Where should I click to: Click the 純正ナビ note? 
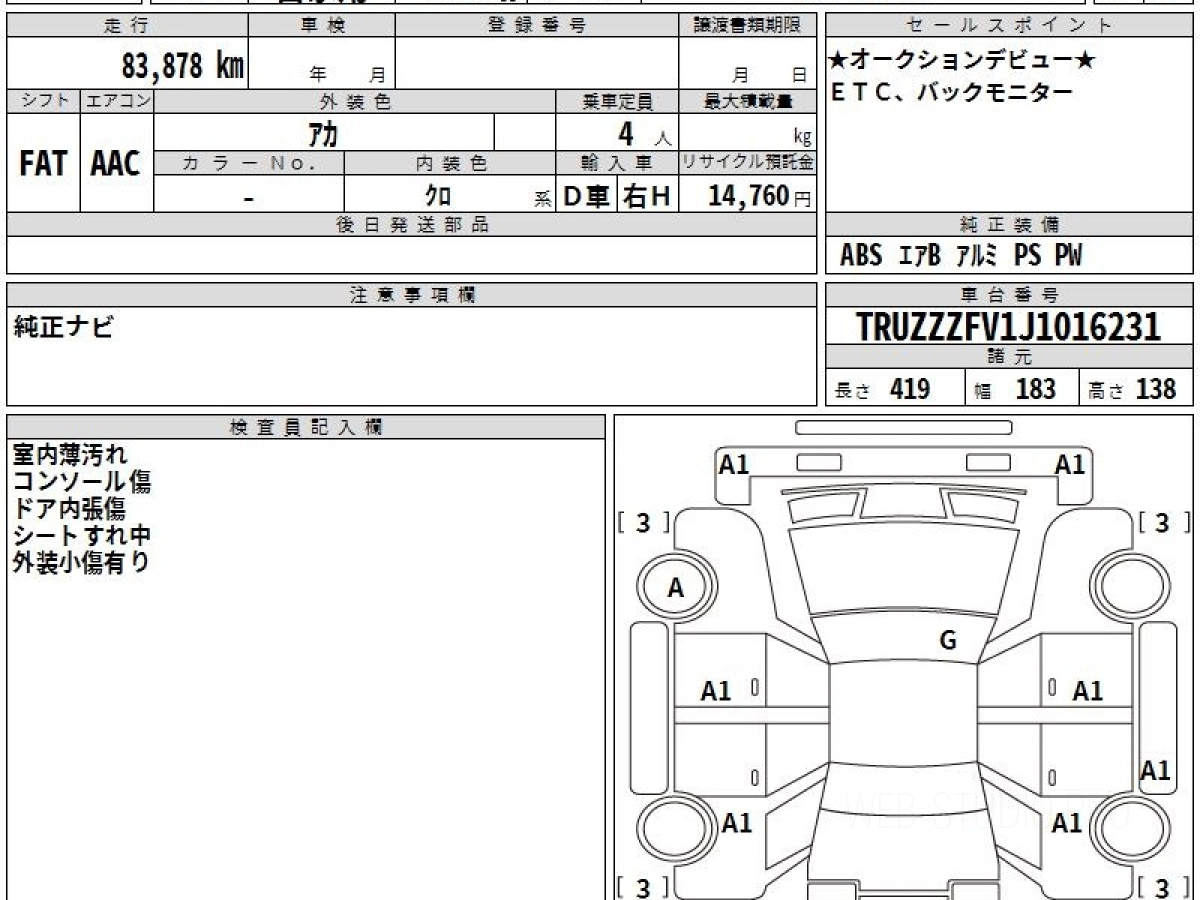tap(64, 326)
